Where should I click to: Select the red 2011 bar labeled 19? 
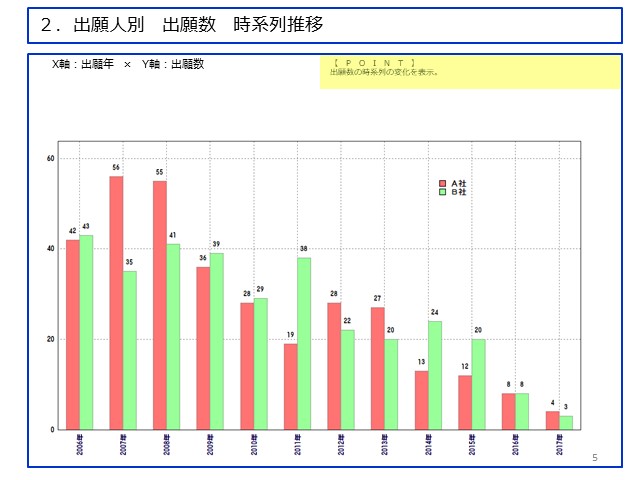290,386
